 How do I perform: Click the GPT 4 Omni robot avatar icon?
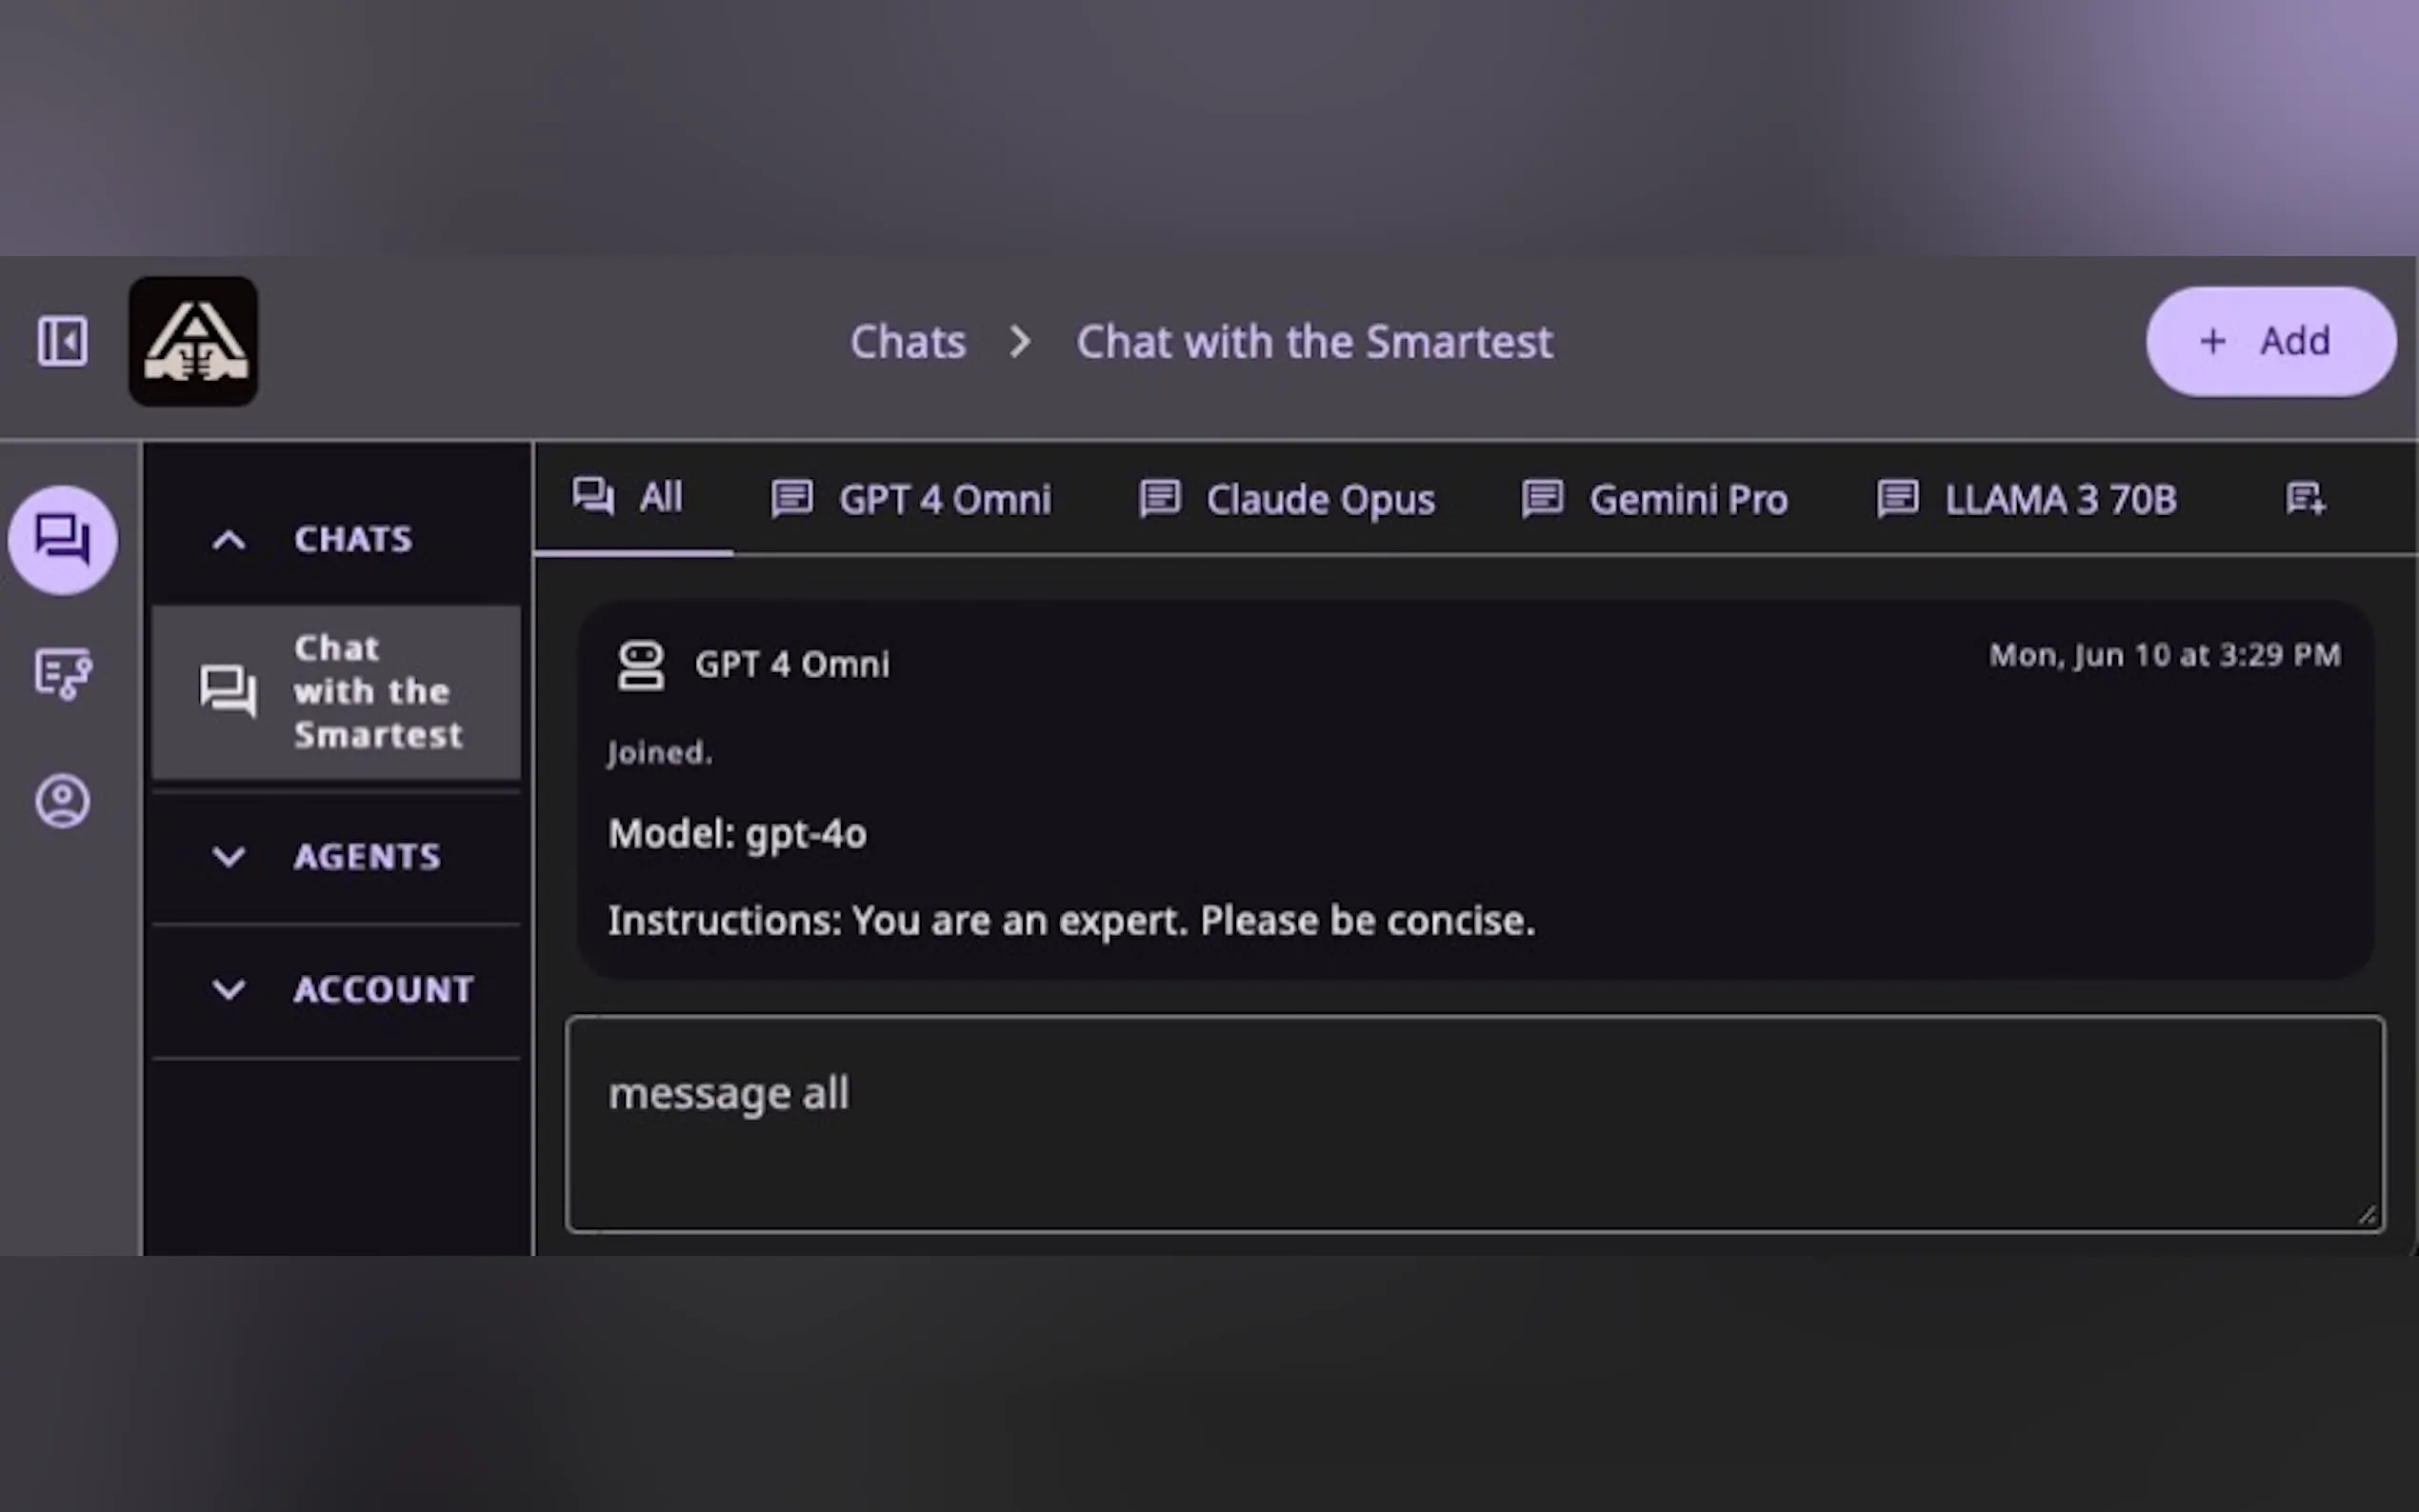tap(640, 665)
